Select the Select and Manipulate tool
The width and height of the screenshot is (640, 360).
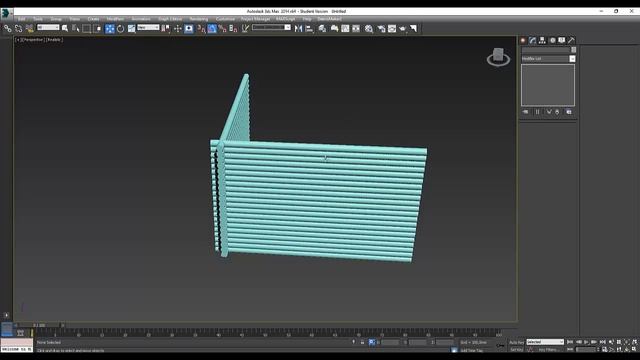click(178, 29)
